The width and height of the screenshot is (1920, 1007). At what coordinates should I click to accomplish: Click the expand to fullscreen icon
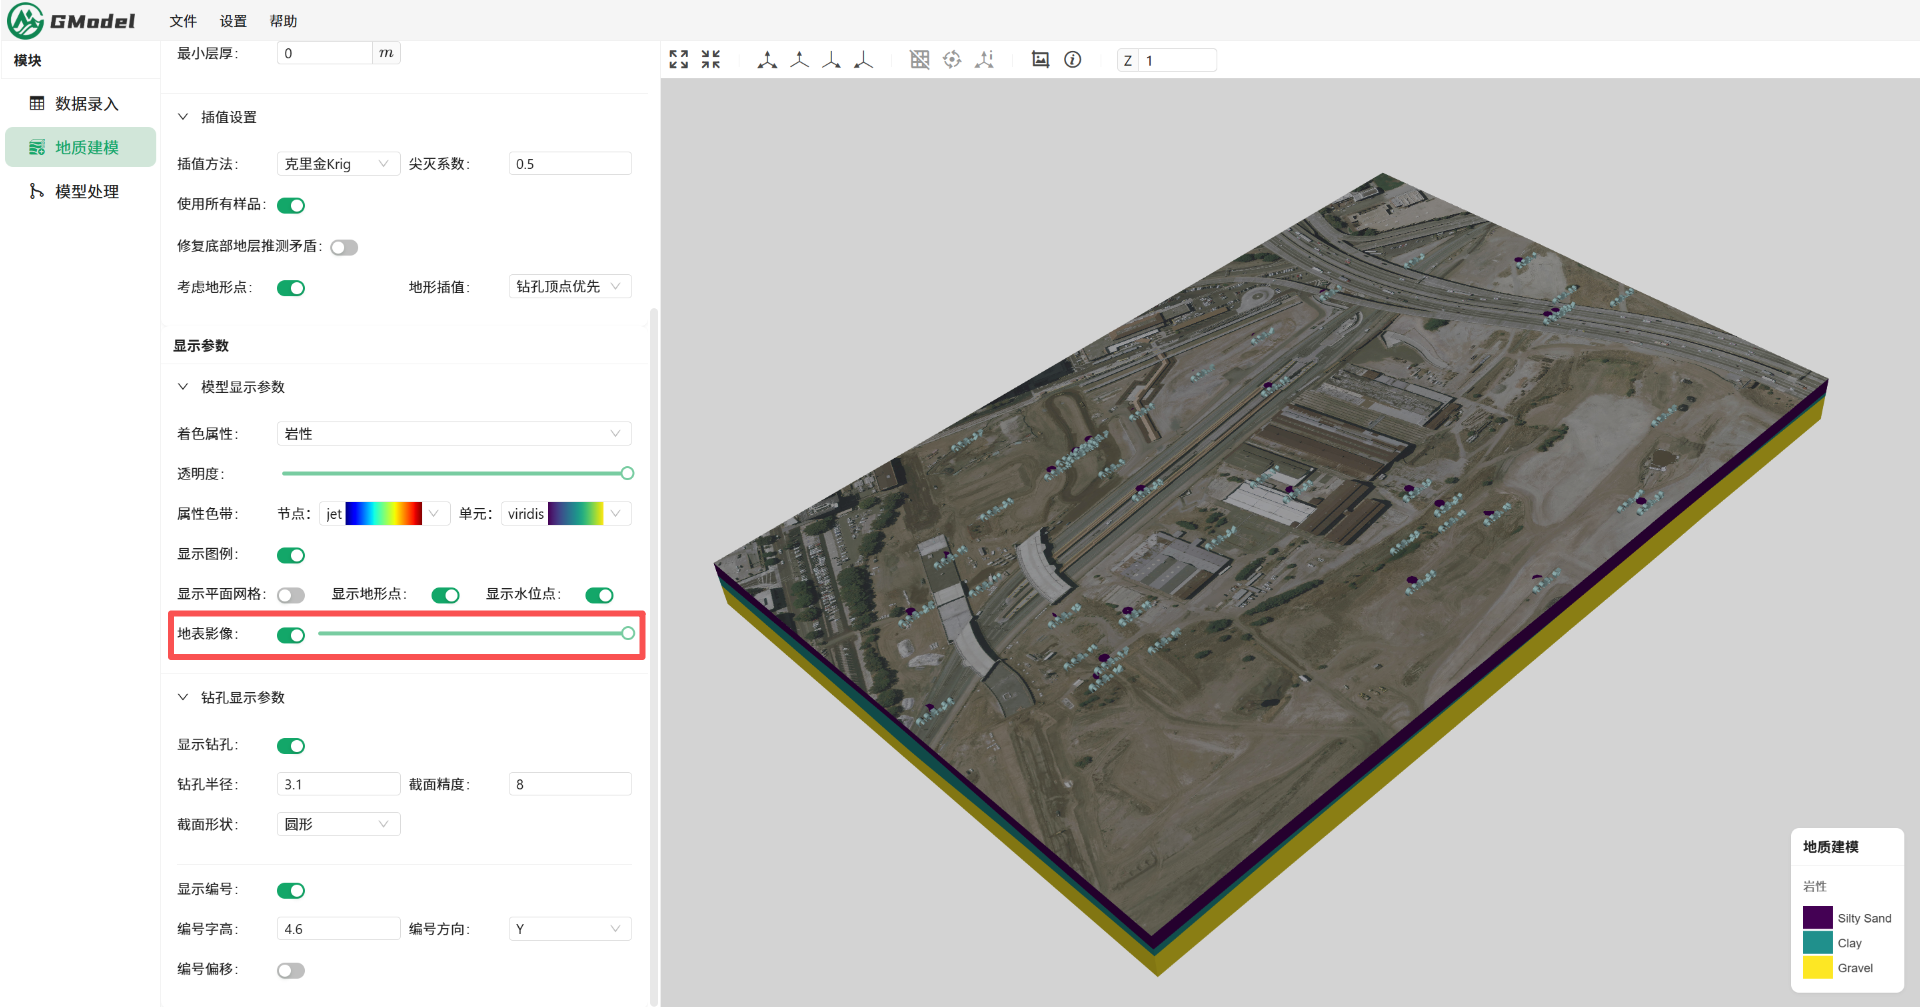click(679, 60)
